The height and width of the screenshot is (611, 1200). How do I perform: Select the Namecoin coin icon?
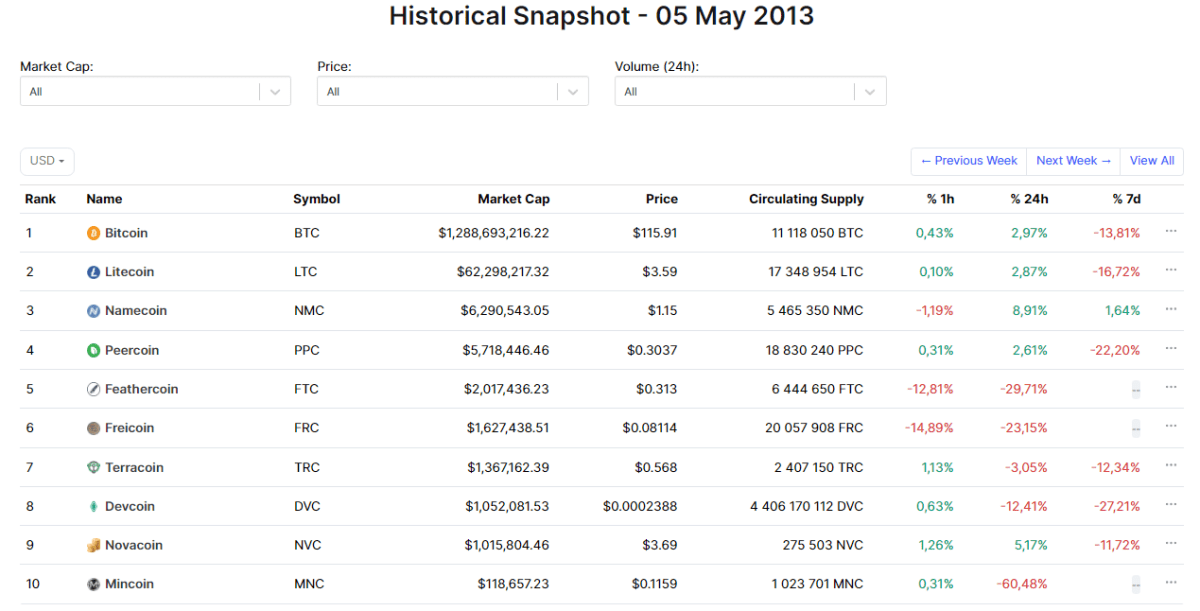[x=93, y=310]
